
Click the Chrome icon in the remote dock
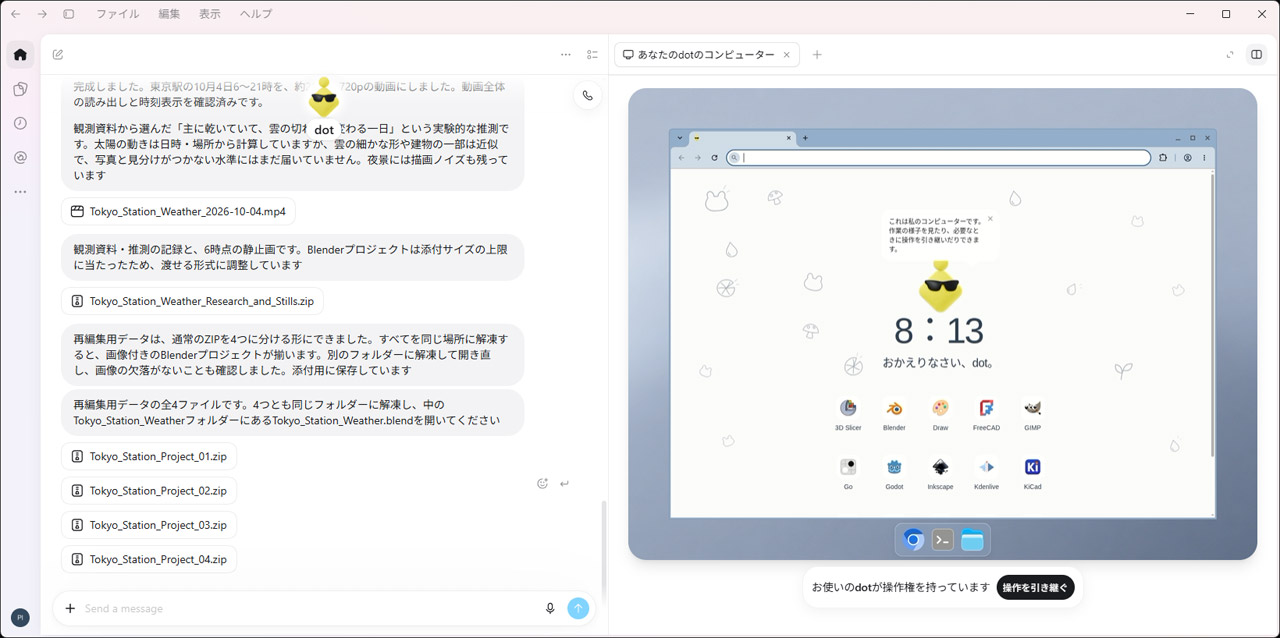(x=913, y=540)
